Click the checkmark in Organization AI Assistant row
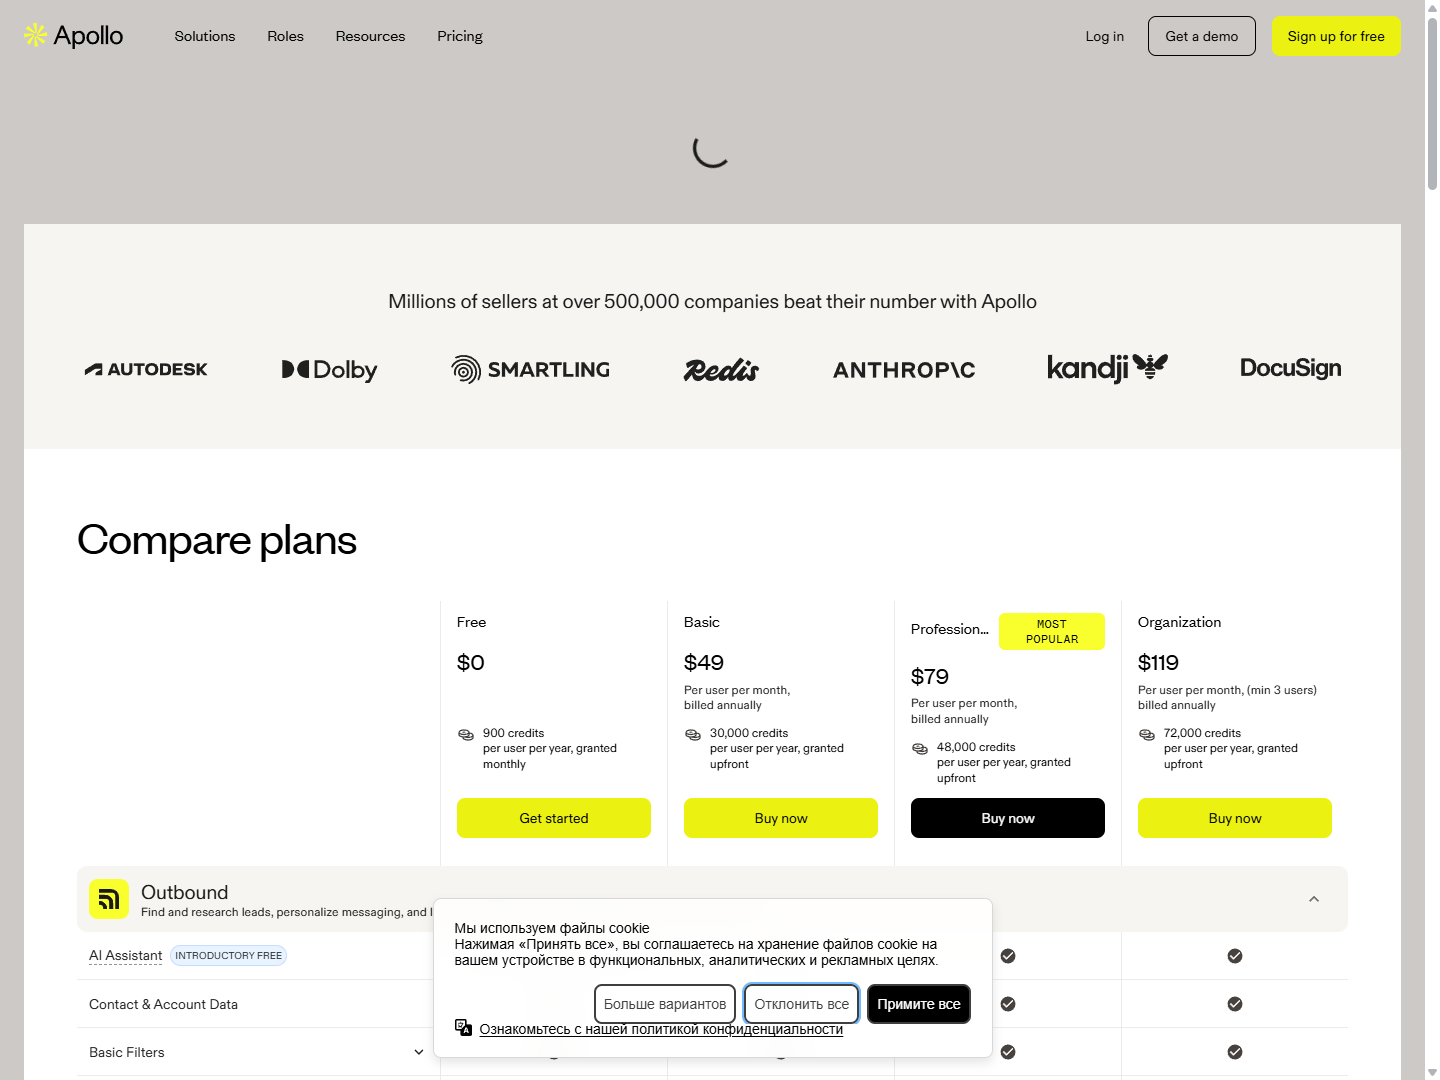This screenshot has height=1080, width=1440. (x=1234, y=955)
